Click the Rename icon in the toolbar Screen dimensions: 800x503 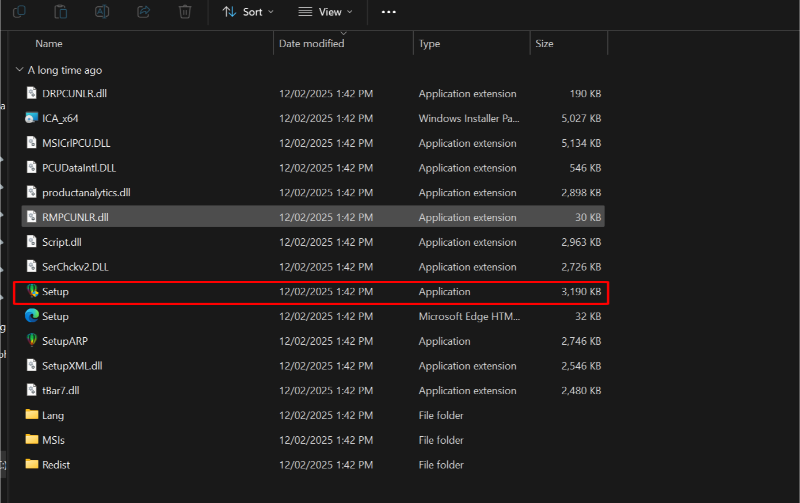(x=101, y=11)
